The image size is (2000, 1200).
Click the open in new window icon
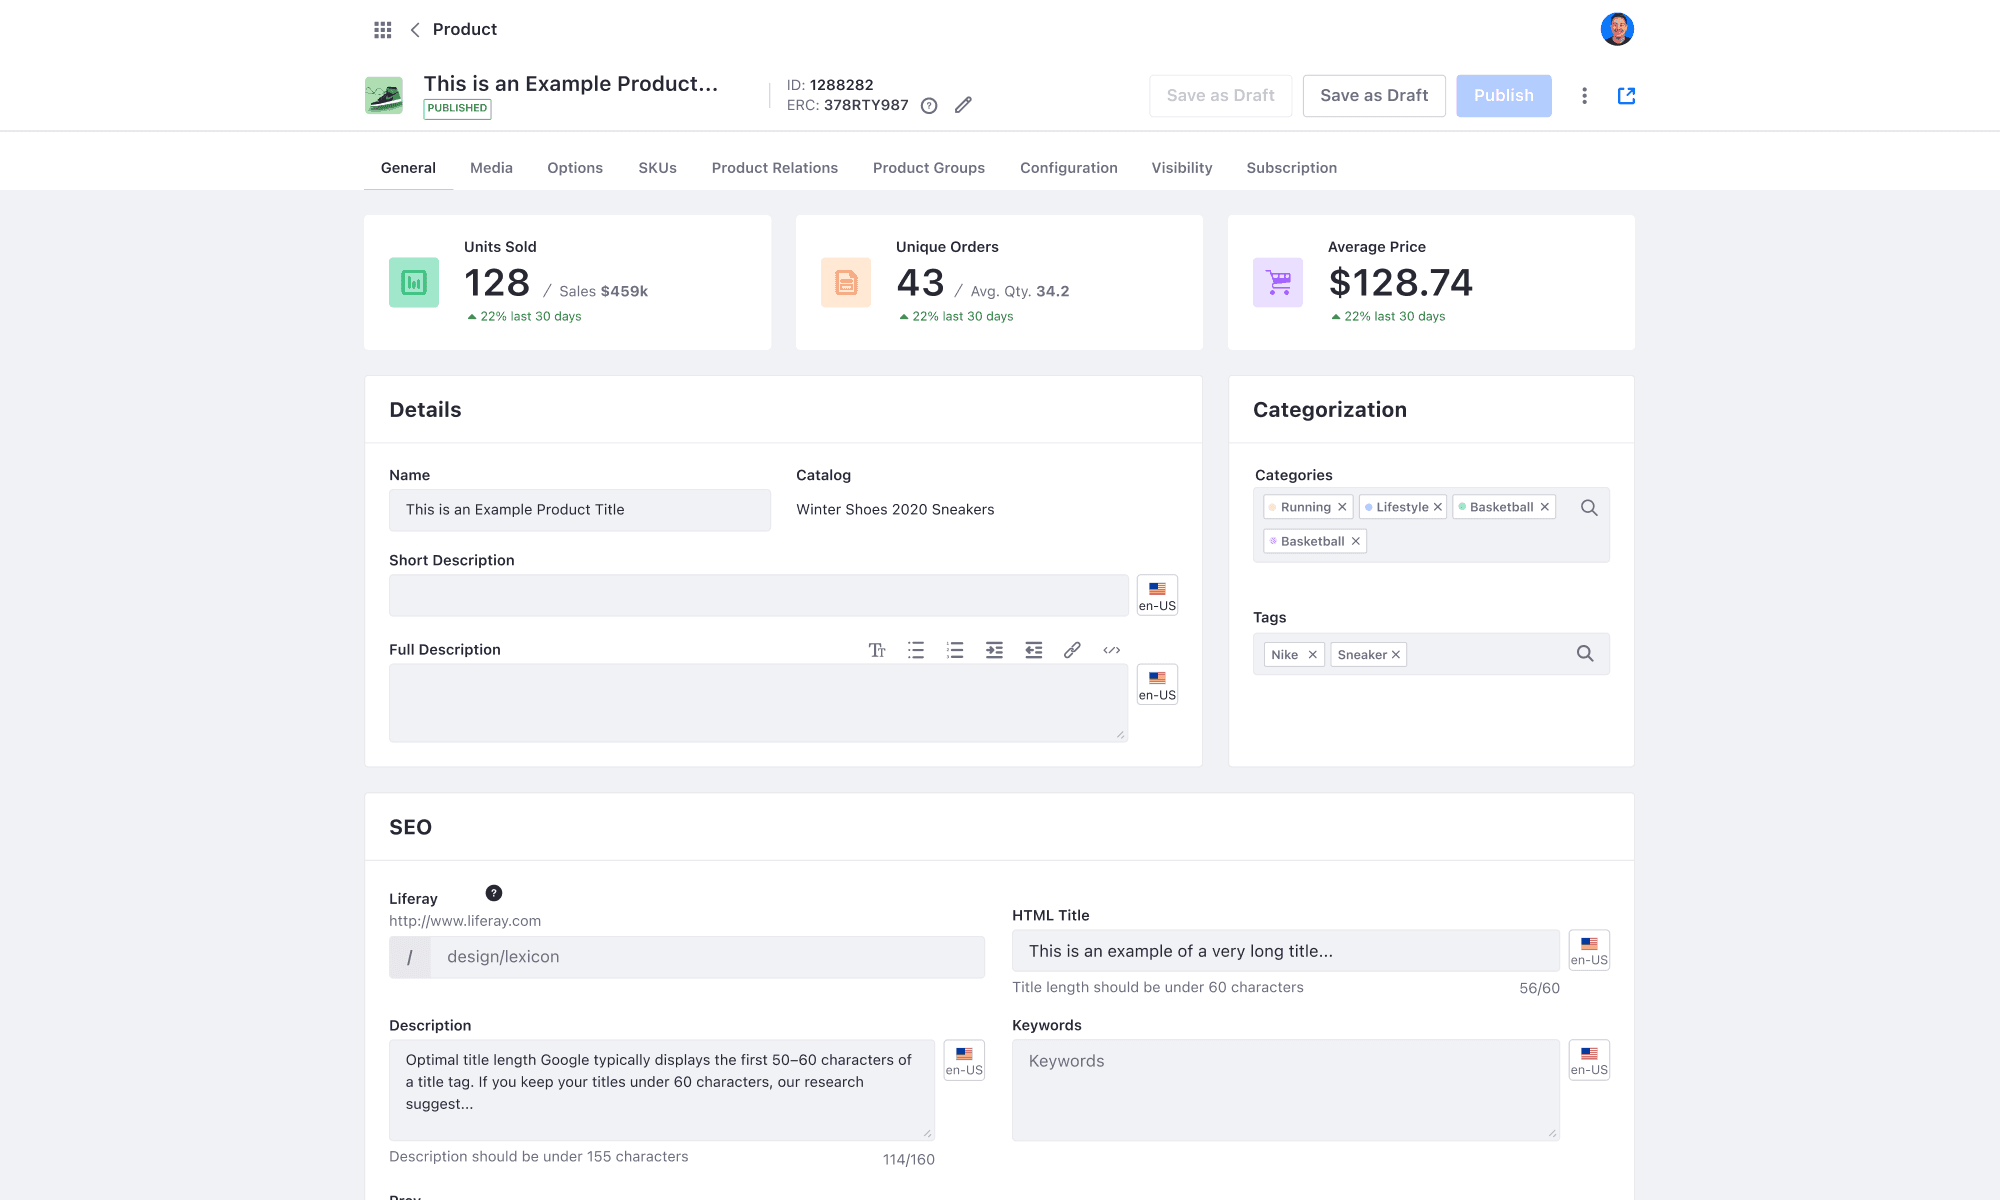coord(1626,96)
